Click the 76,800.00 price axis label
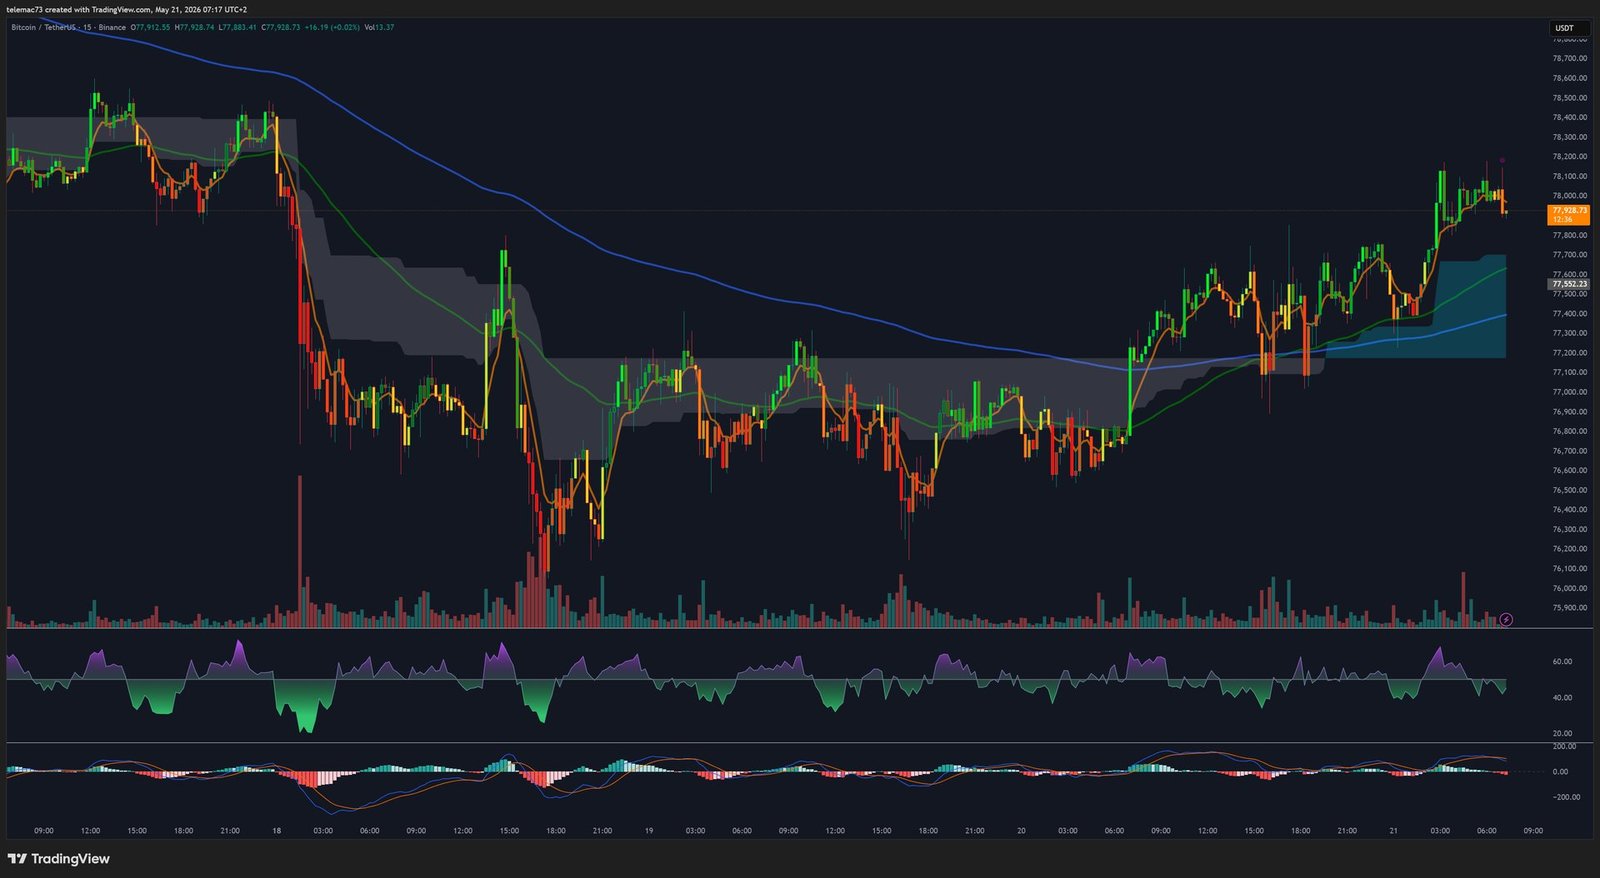Viewport: 1600px width, 878px height. tap(1569, 432)
